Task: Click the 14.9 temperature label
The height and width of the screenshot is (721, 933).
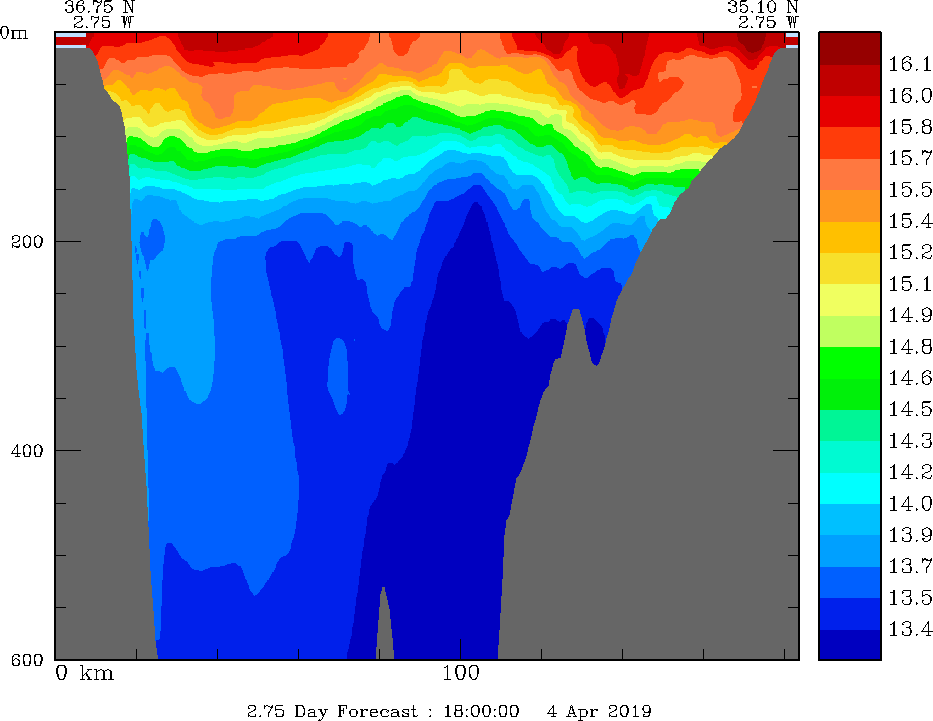Action: coord(910,315)
